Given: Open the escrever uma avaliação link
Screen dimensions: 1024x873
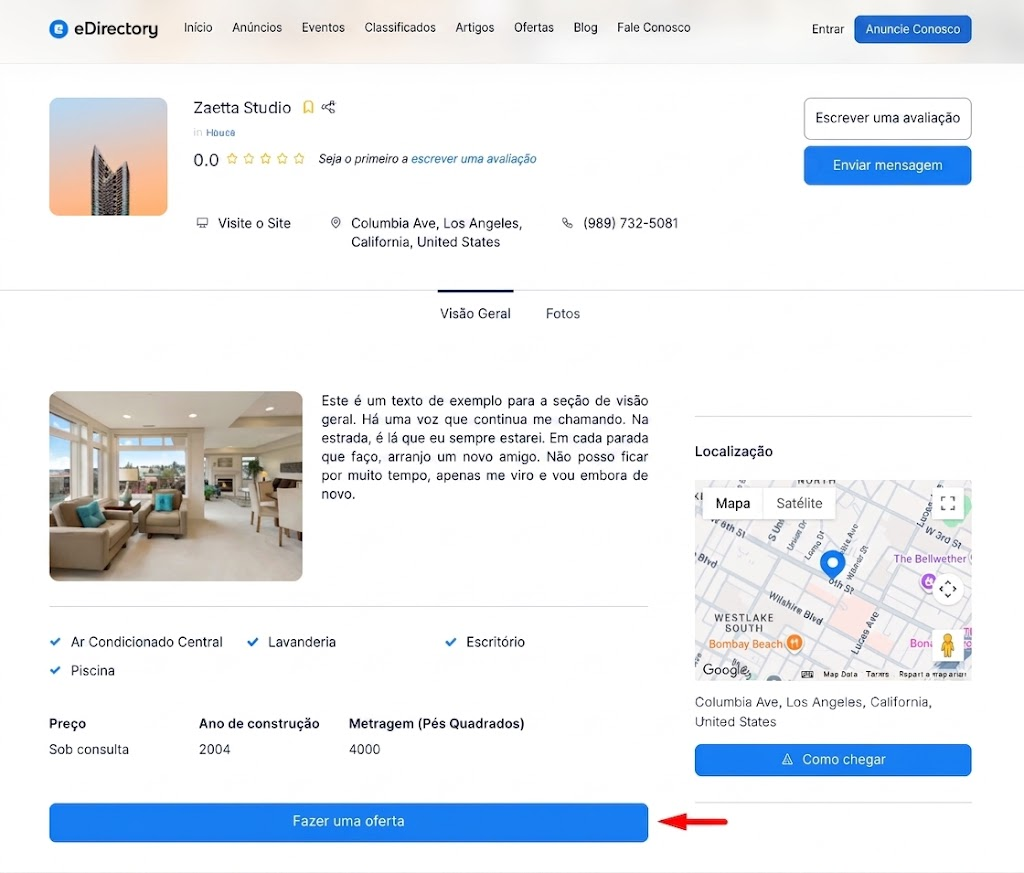Looking at the screenshot, I should coord(473,159).
